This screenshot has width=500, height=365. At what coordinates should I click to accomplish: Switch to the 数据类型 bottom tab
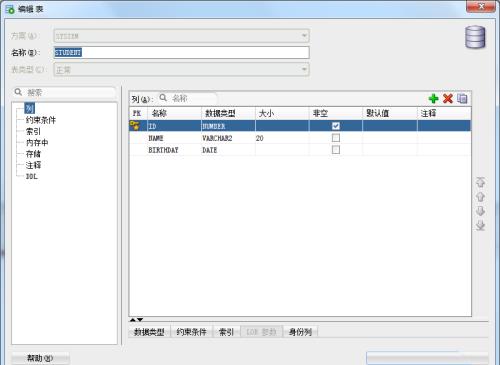pos(149,332)
